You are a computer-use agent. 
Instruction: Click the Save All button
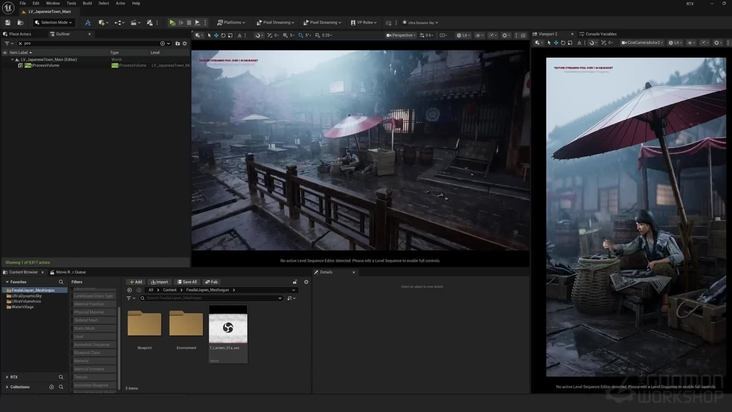click(x=187, y=282)
